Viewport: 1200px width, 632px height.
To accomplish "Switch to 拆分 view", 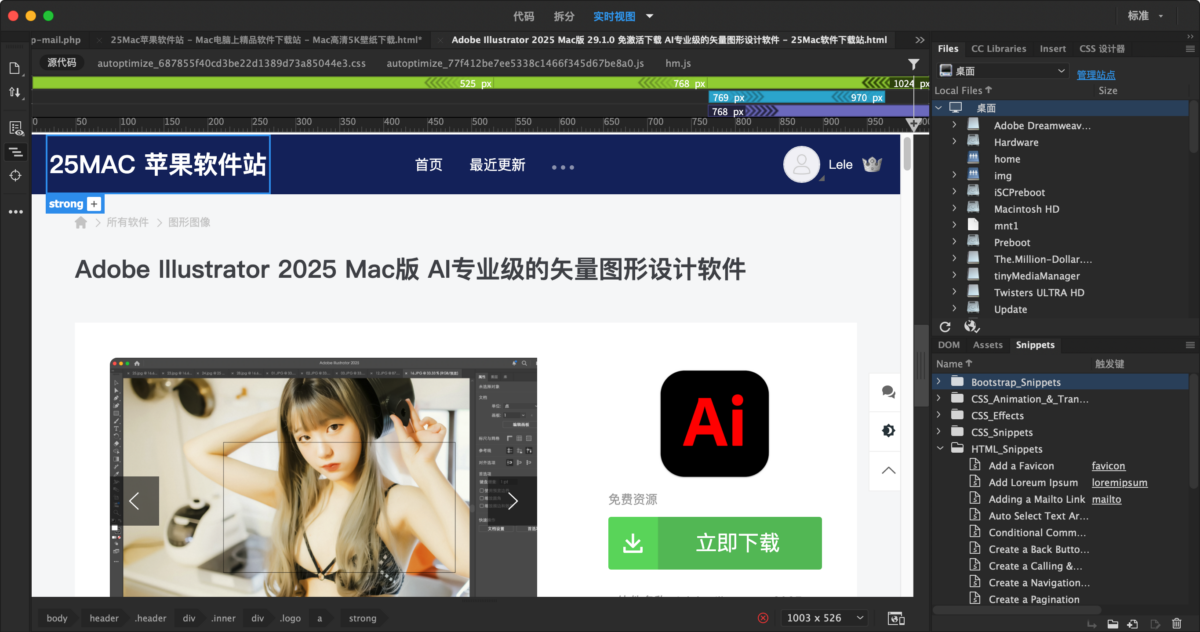I will pyautogui.click(x=564, y=16).
